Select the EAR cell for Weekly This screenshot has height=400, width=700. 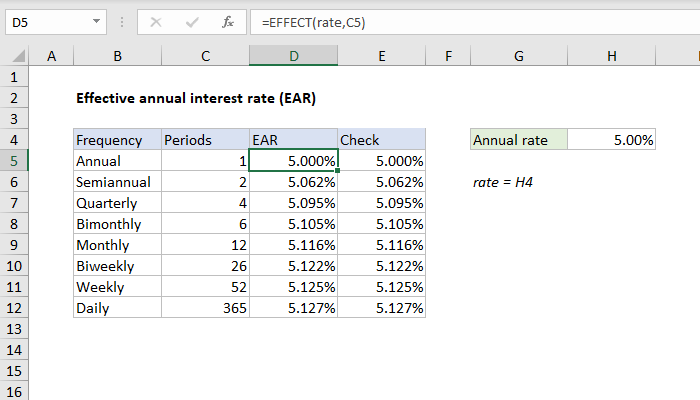click(293, 287)
